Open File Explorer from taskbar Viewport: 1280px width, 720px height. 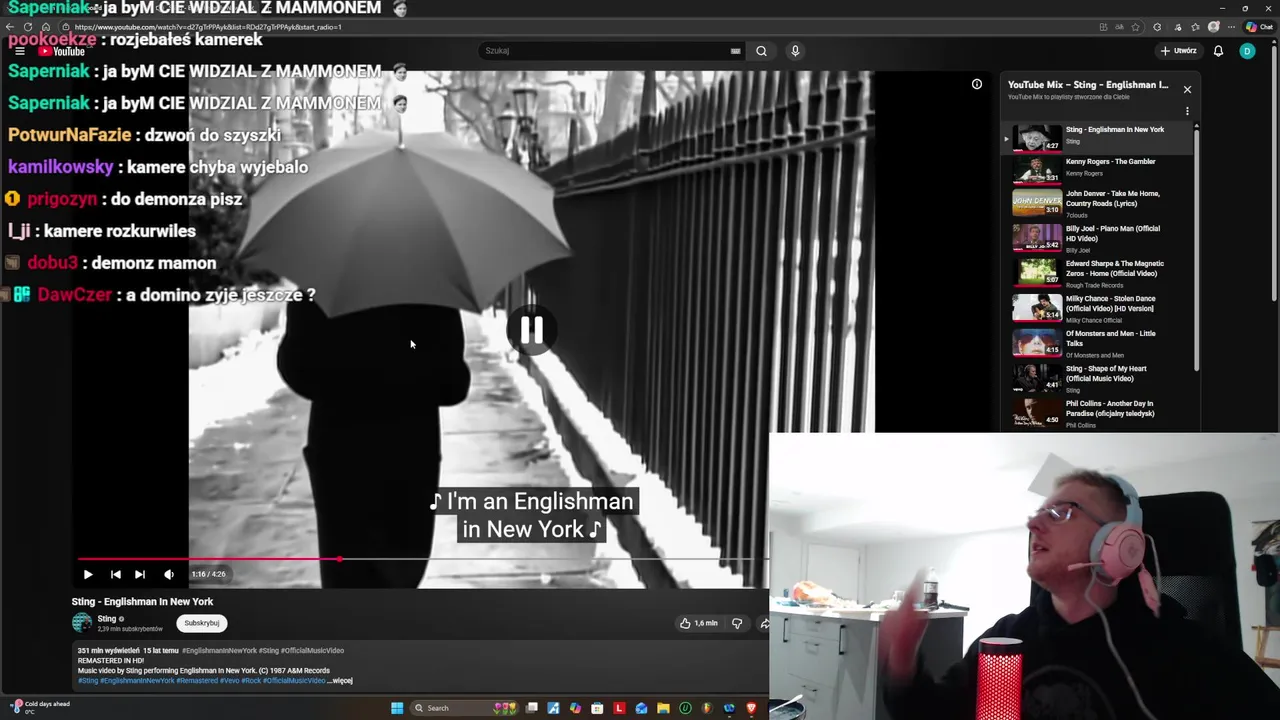click(x=663, y=708)
